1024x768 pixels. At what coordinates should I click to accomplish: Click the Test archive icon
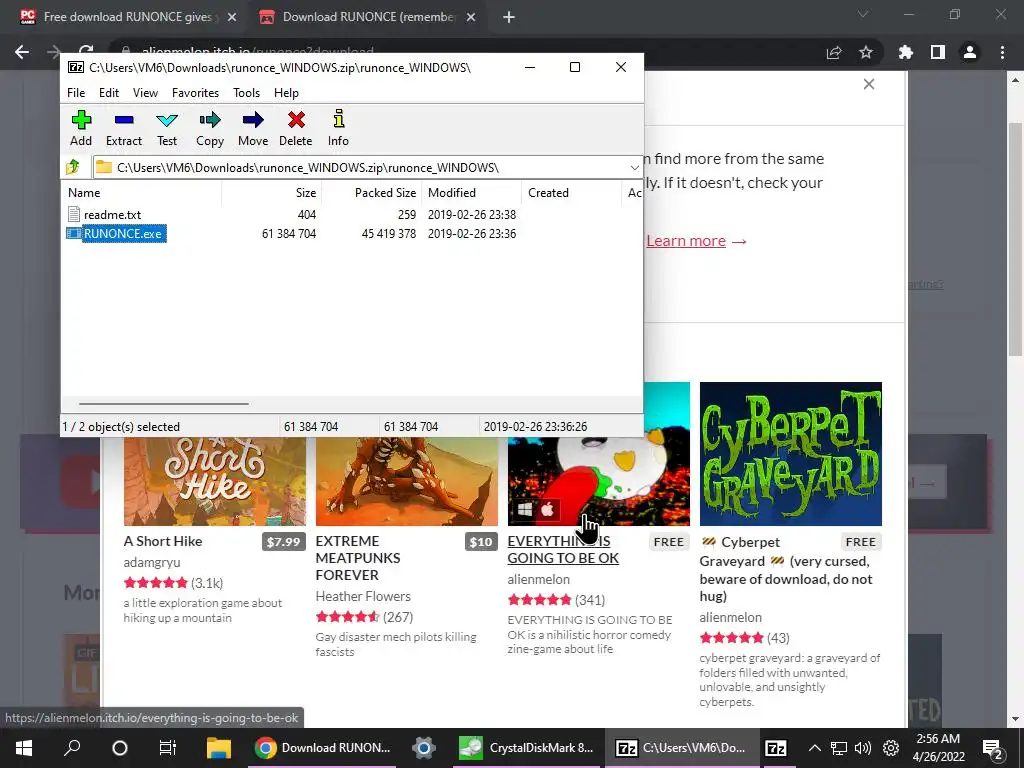[x=167, y=129]
